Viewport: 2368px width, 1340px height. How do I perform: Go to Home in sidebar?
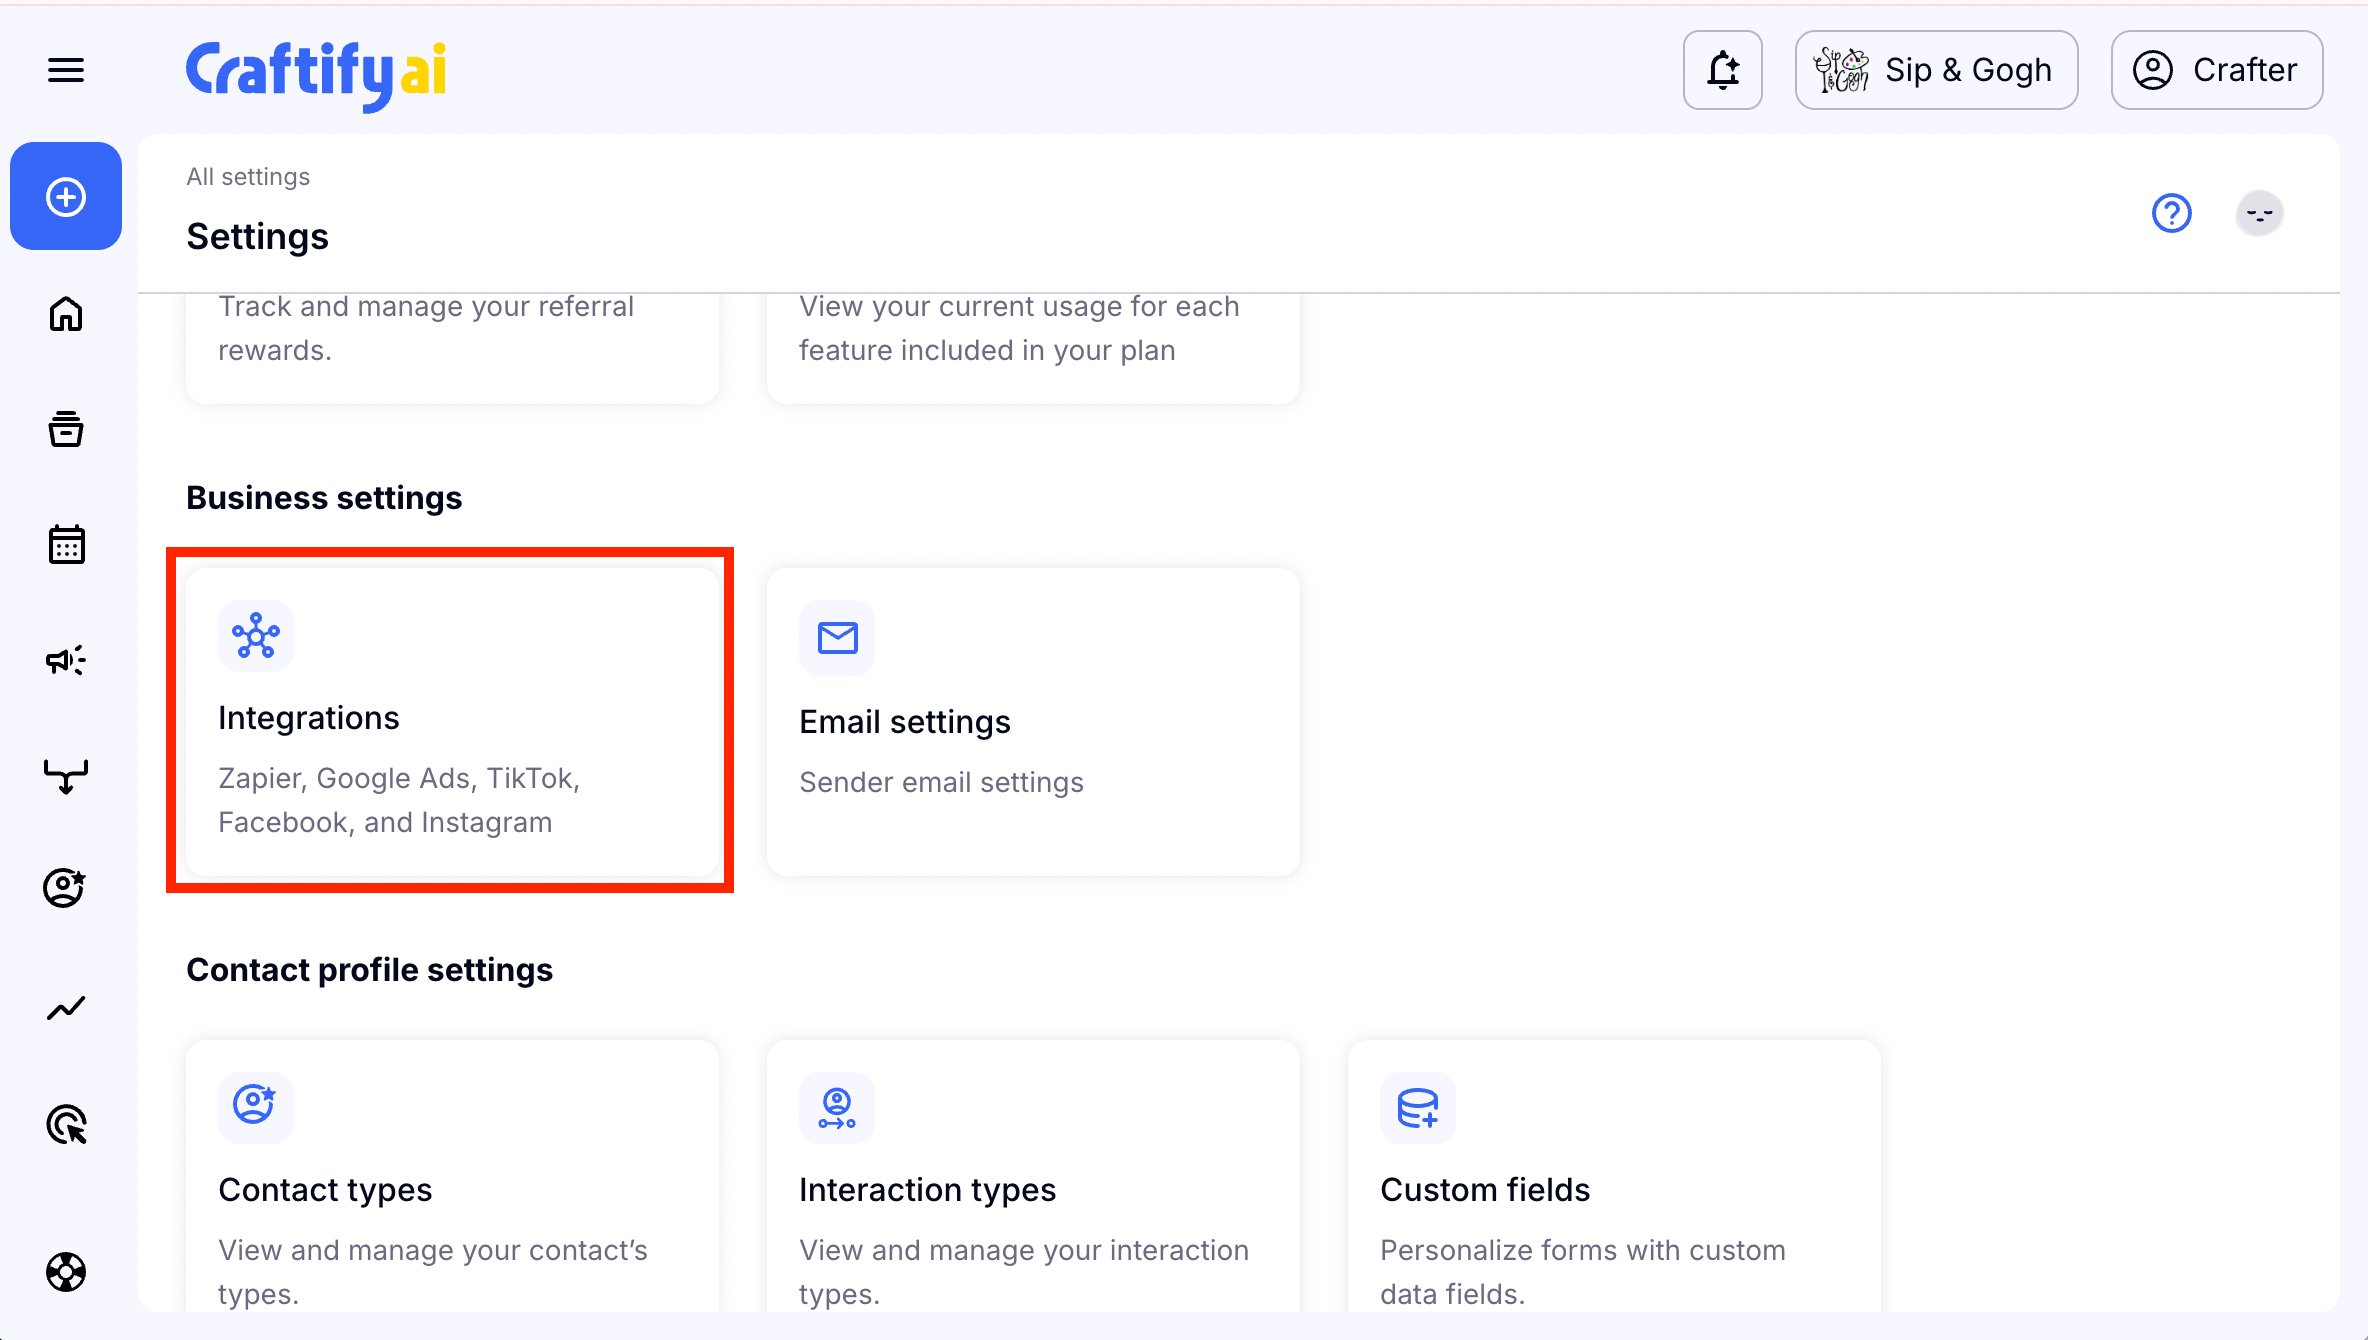tap(66, 314)
